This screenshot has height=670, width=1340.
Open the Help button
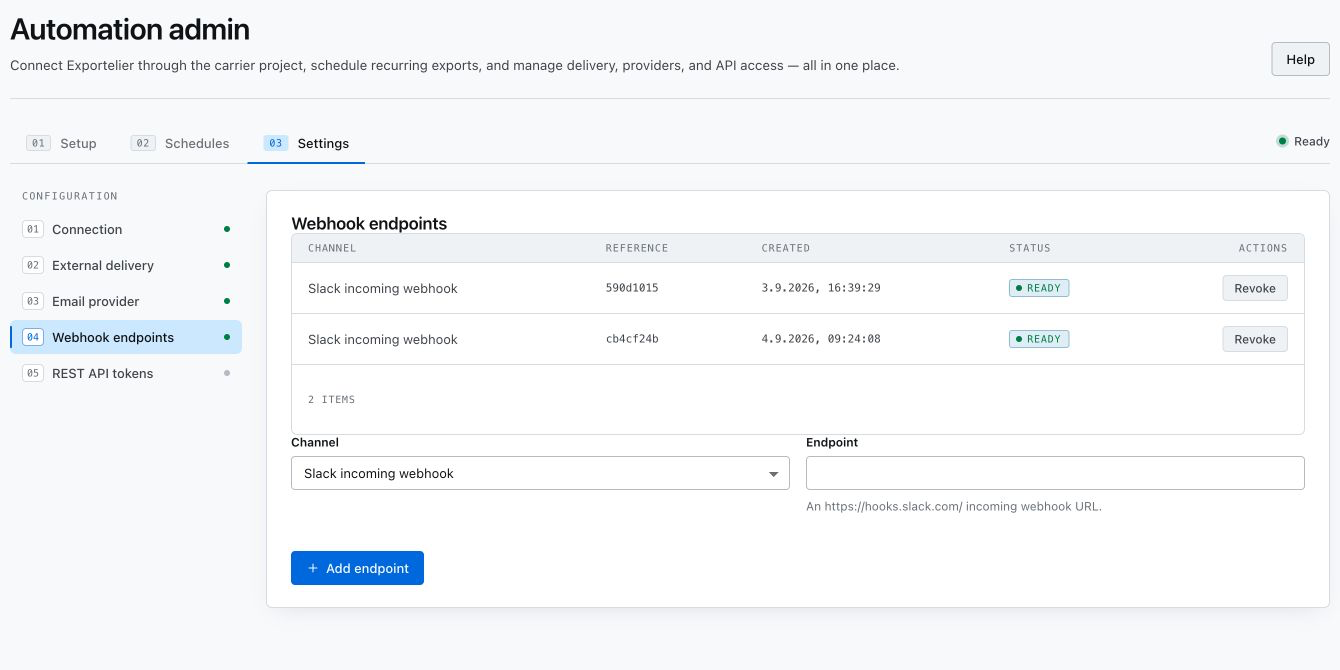(x=1300, y=59)
